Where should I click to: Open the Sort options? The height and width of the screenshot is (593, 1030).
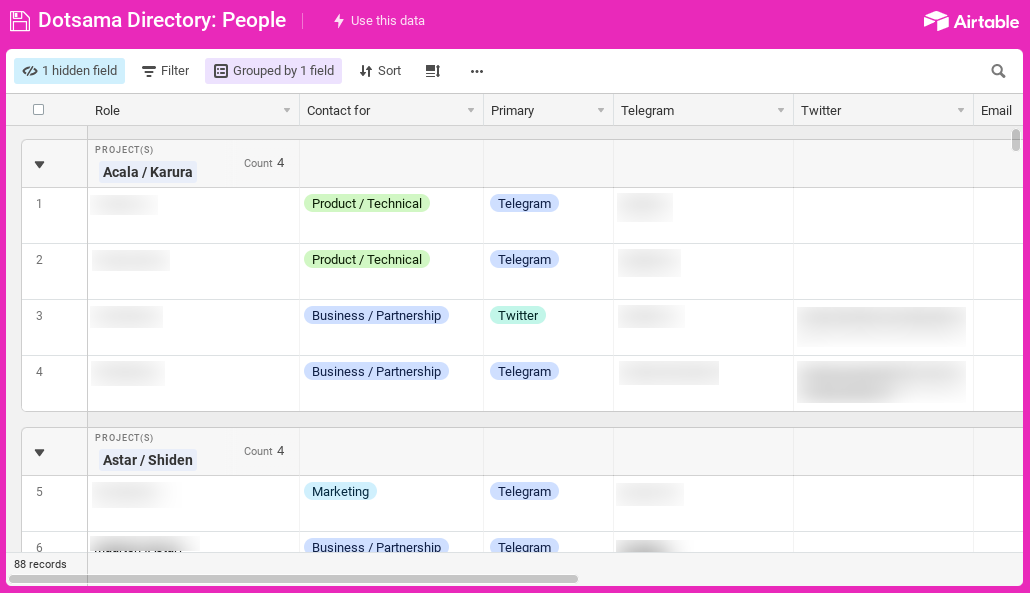click(380, 71)
